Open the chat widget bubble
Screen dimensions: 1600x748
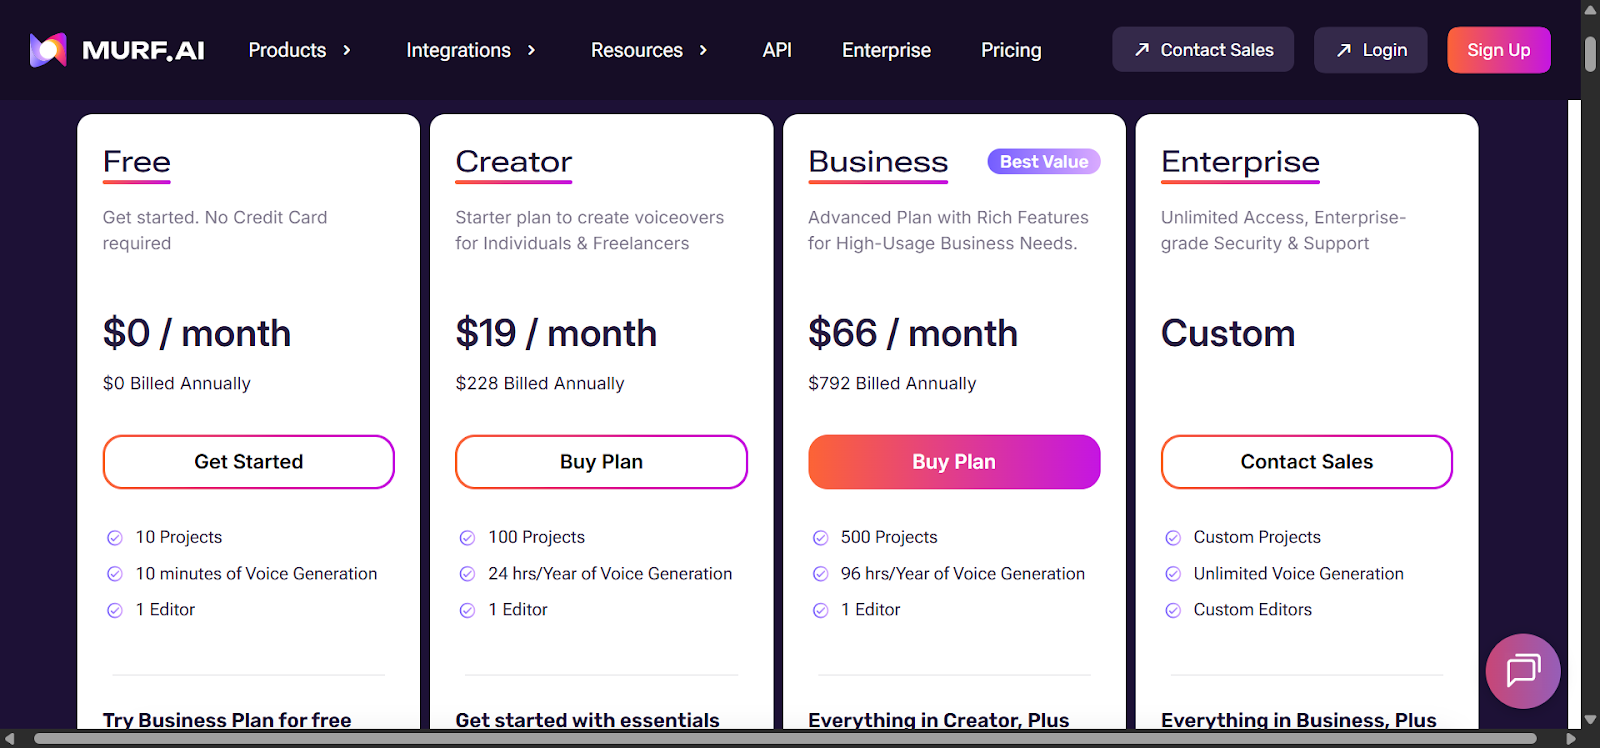1522,670
